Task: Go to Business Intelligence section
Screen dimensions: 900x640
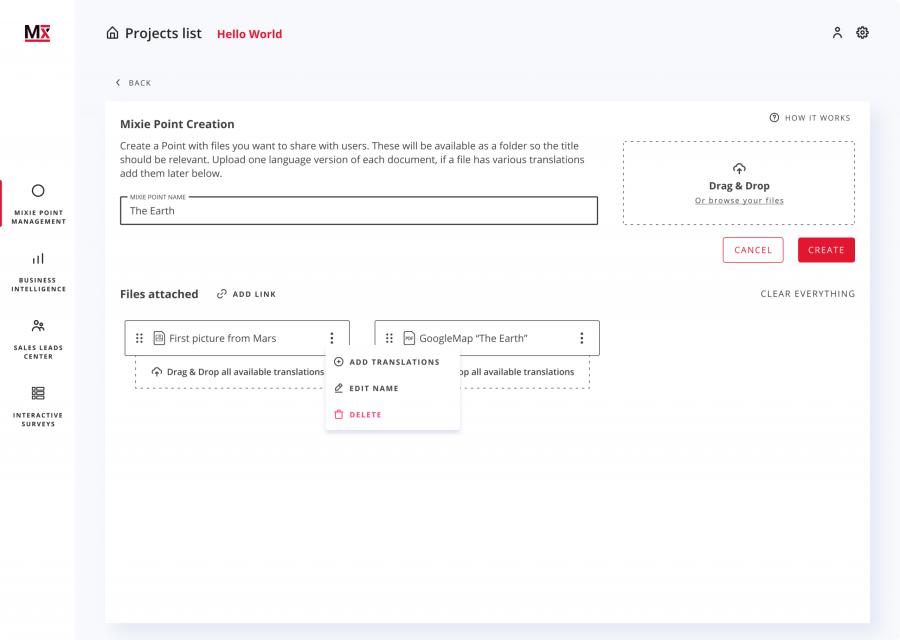Action: (x=39, y=271)
